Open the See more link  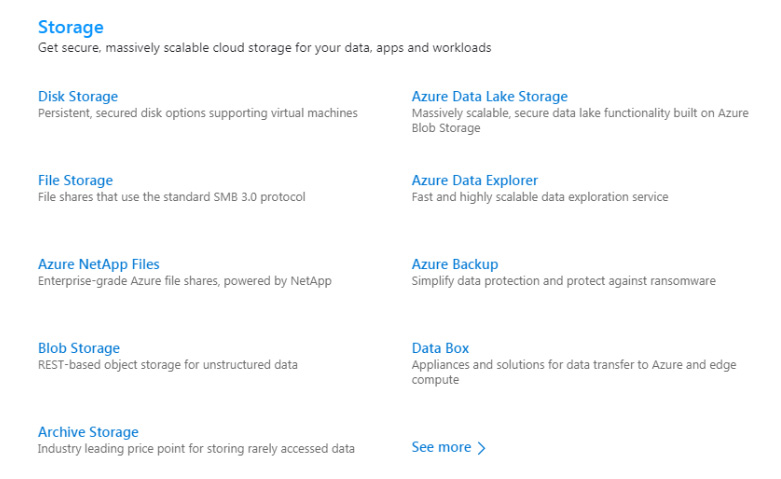click(441, 447)
